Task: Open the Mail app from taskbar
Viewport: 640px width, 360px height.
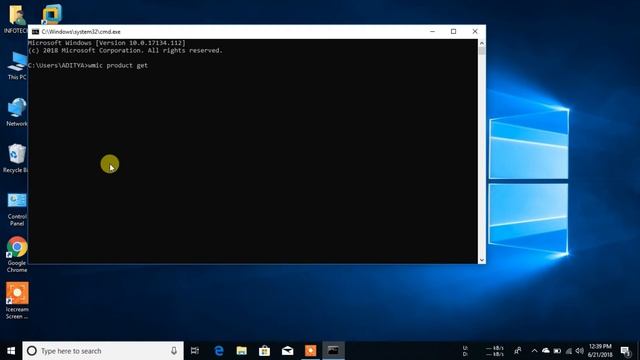Action: point(287,351)
